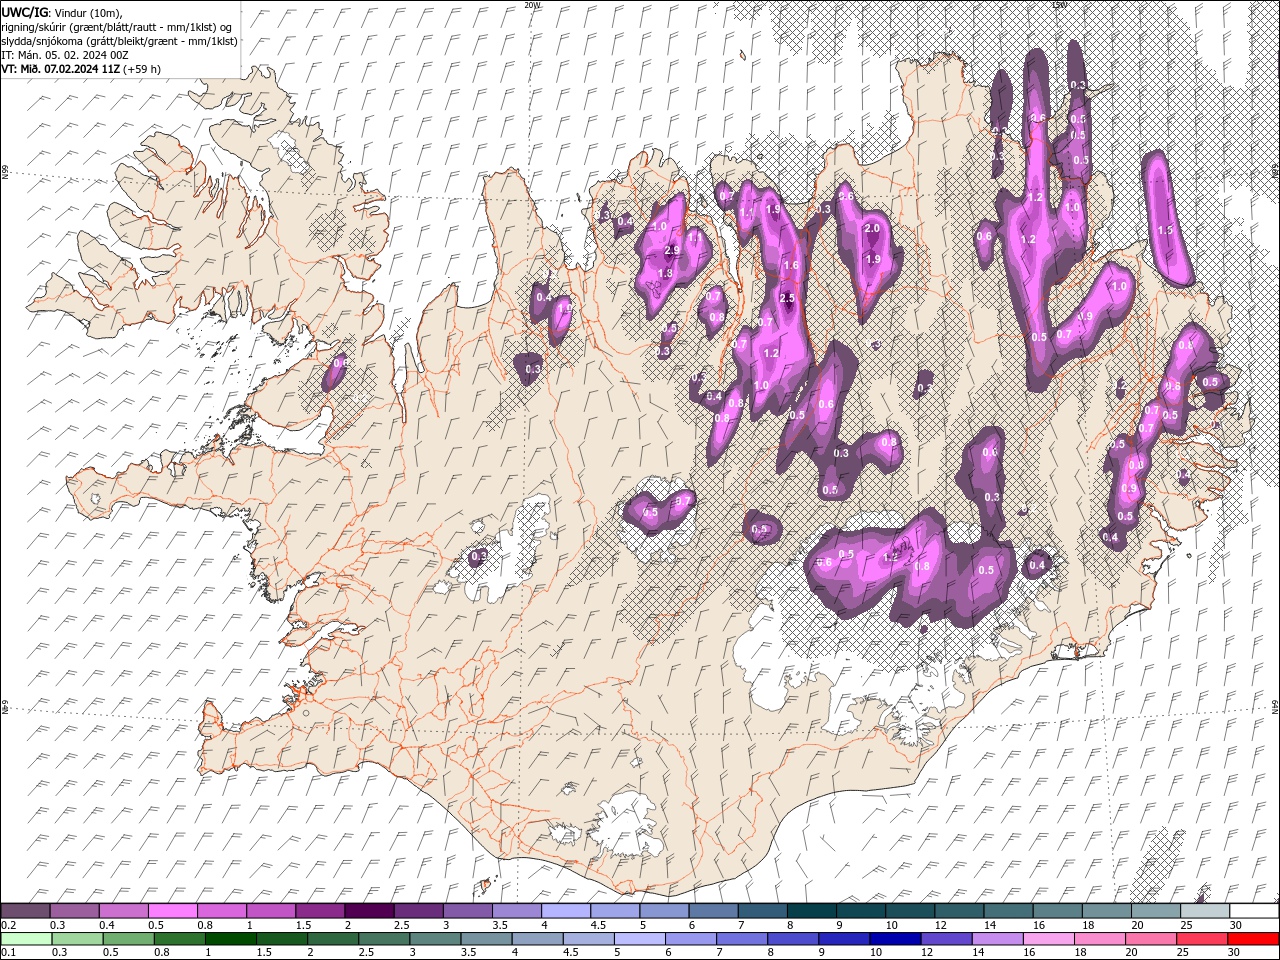Select the gray-teal 16 snow-scale swatch

(x=1058, y=911)
